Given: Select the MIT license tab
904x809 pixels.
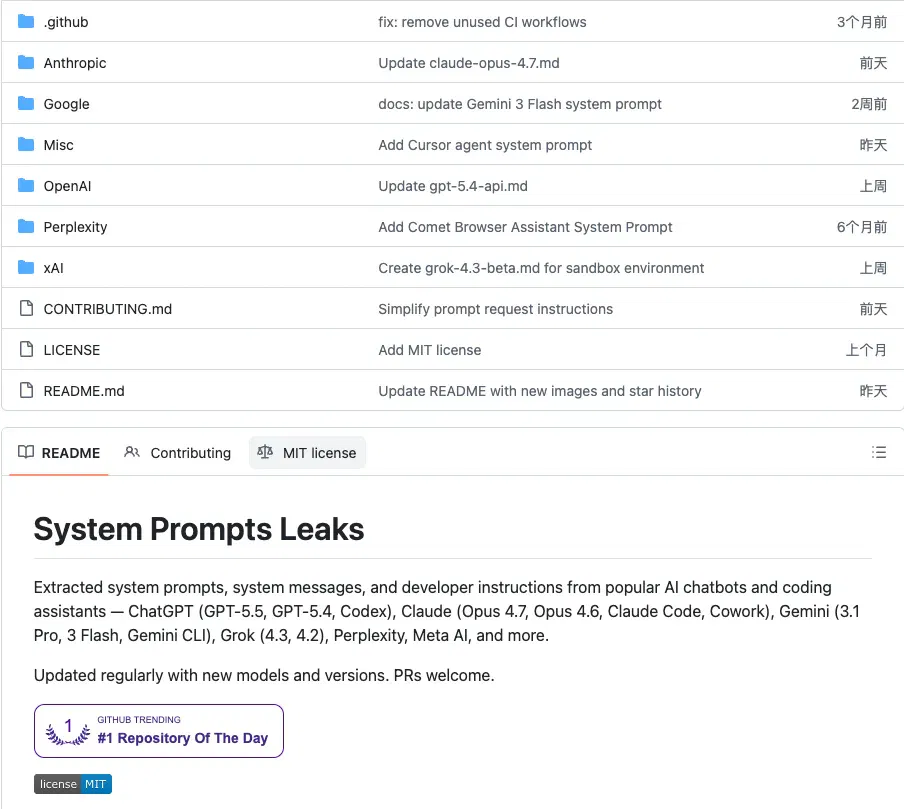Looking at the screenshot, I should click(x=307, y=453).
